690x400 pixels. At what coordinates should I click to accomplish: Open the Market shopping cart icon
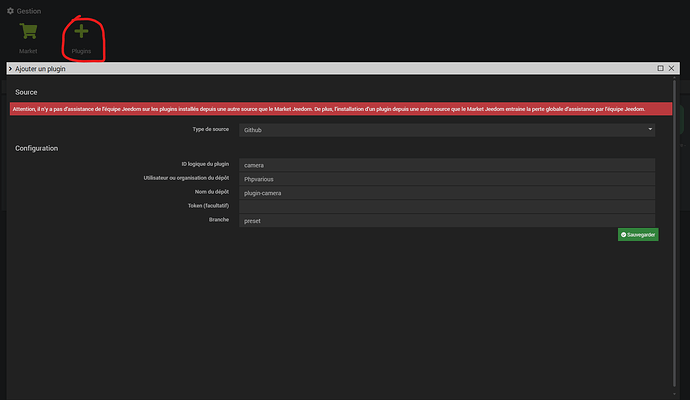pos(29,31)
